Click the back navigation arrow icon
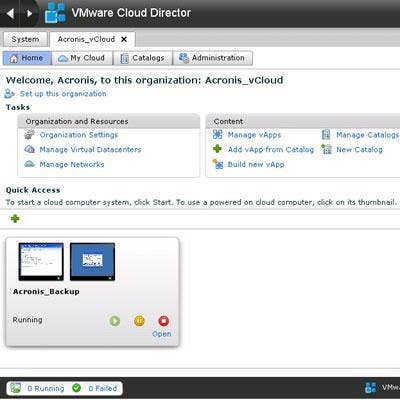400x400 pixels. 10,13
